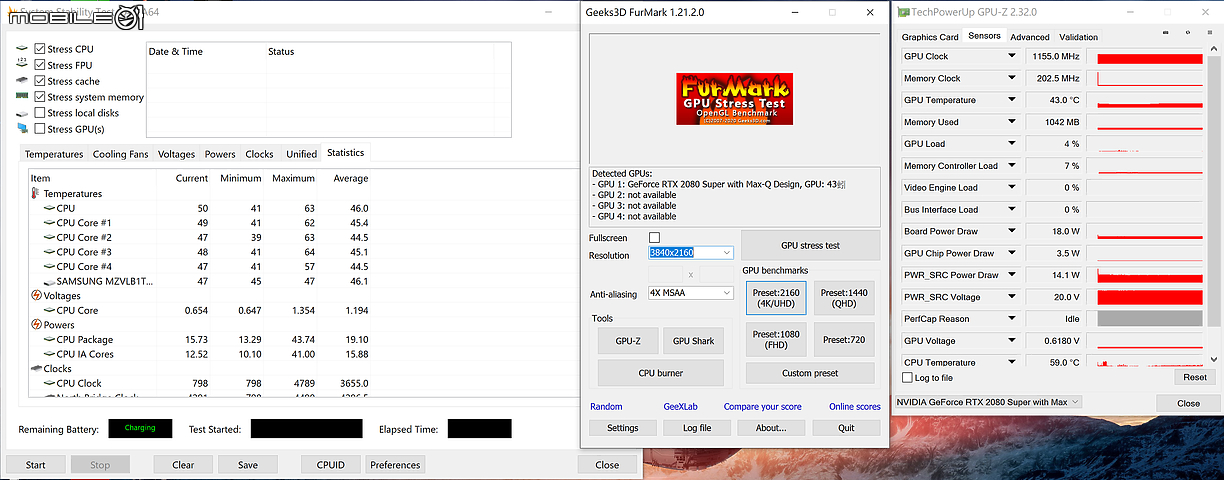Click the chip icon of CPU Package row
The height and width of the screenshot is (480, 1224).
click(49, 340)
